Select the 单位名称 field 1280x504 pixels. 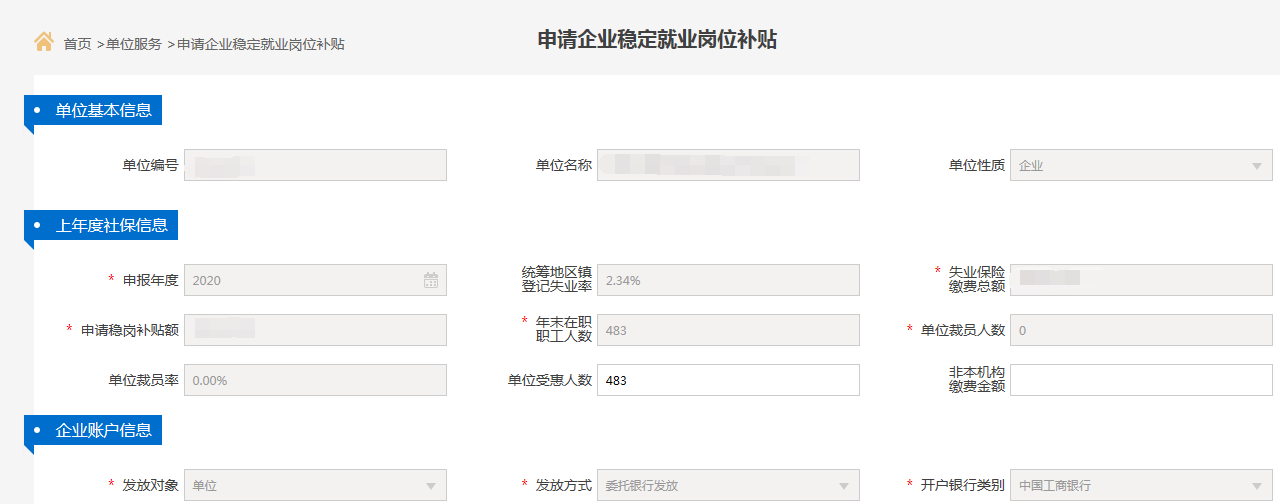(728, 166)
